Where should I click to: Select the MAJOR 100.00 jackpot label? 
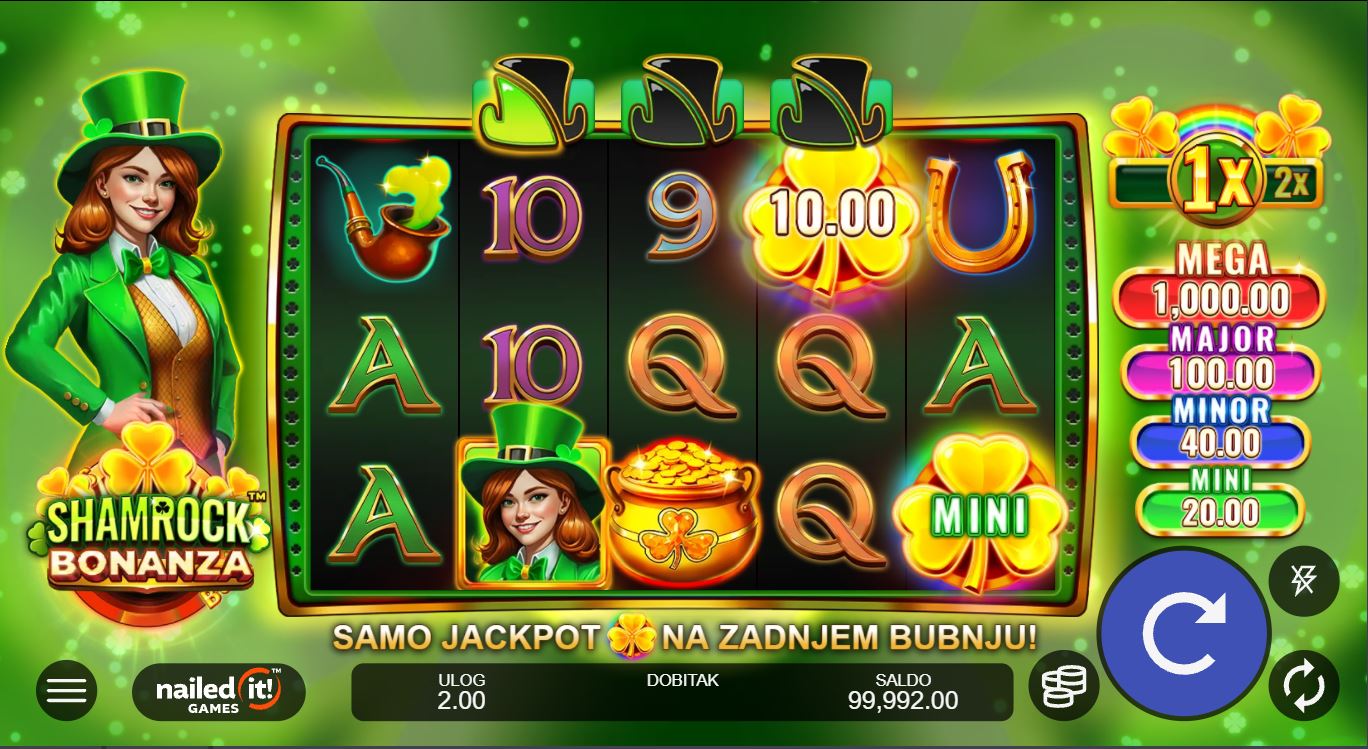point(1221,361)
